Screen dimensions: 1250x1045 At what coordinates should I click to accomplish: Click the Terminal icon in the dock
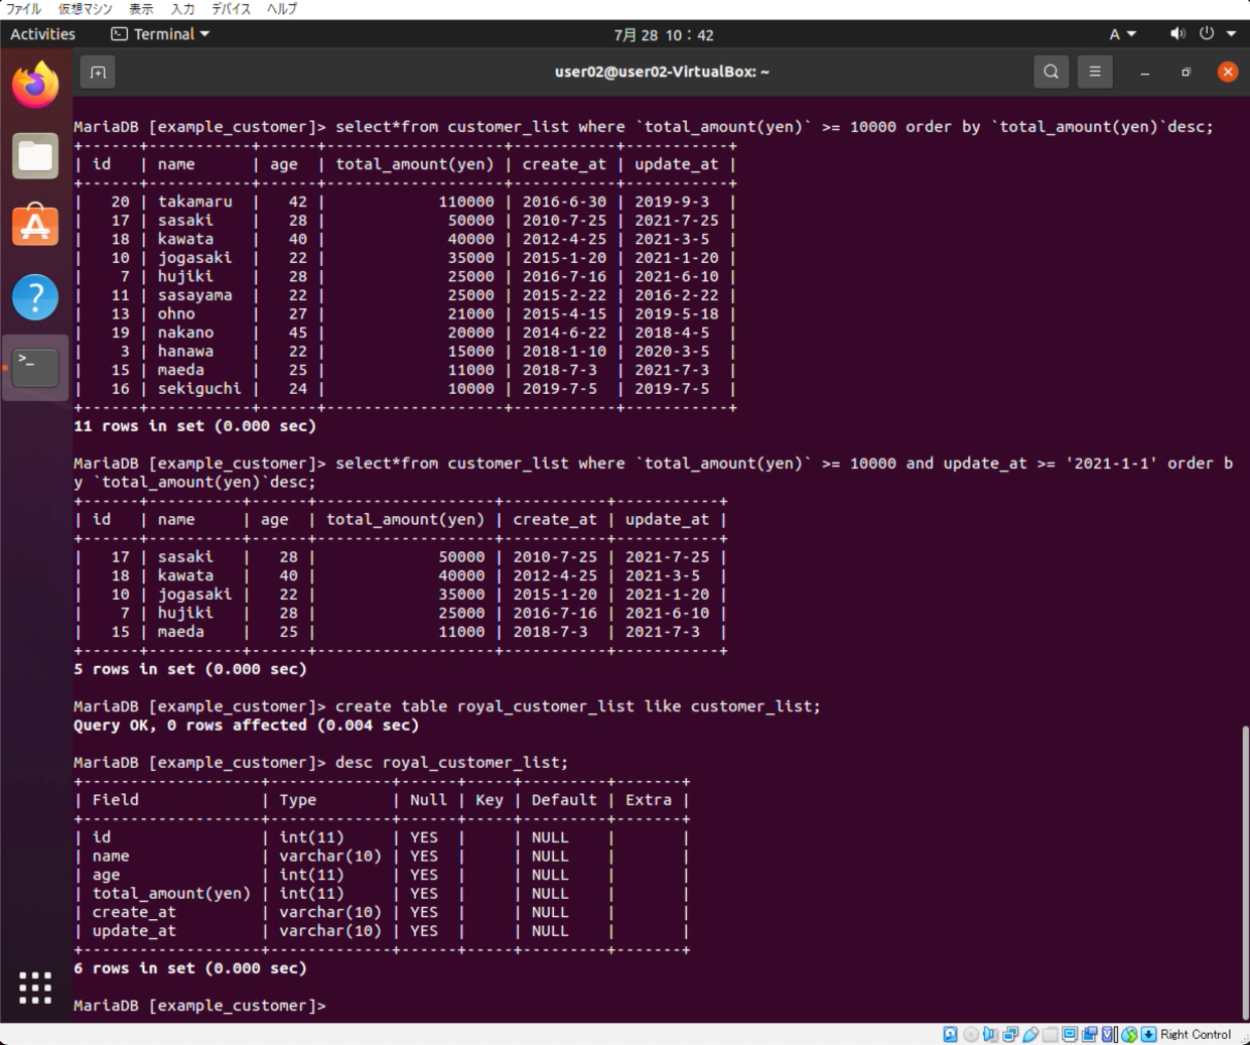[x=35, y=367]
